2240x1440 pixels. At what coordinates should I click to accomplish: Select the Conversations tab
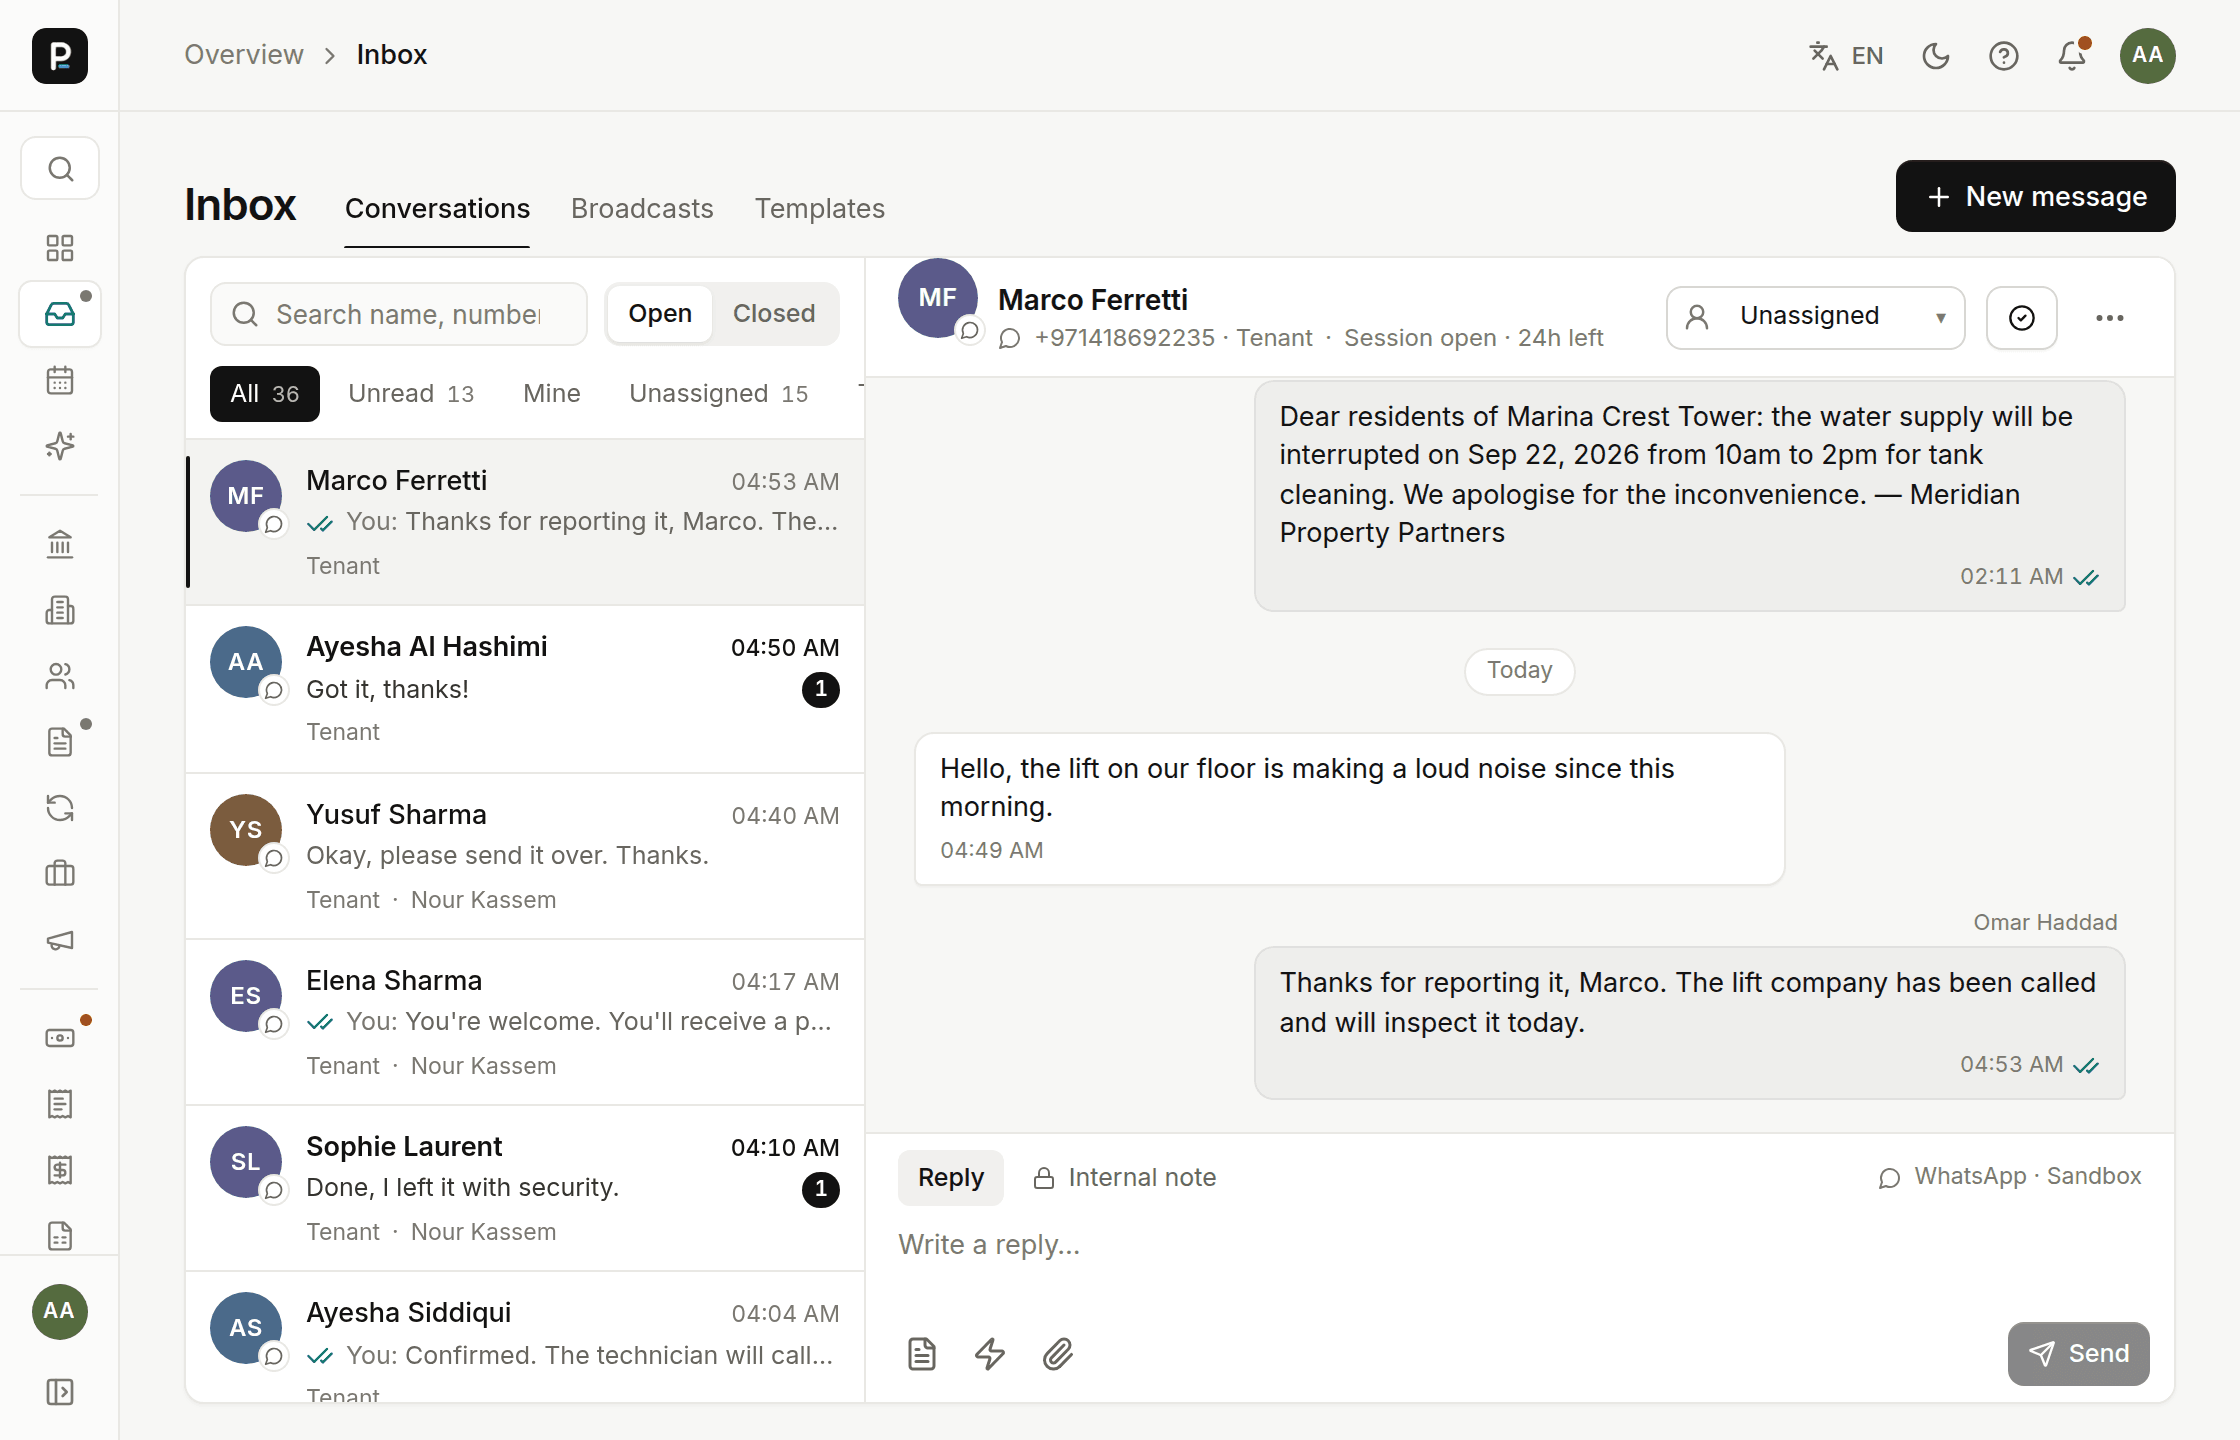click(437, 209)
